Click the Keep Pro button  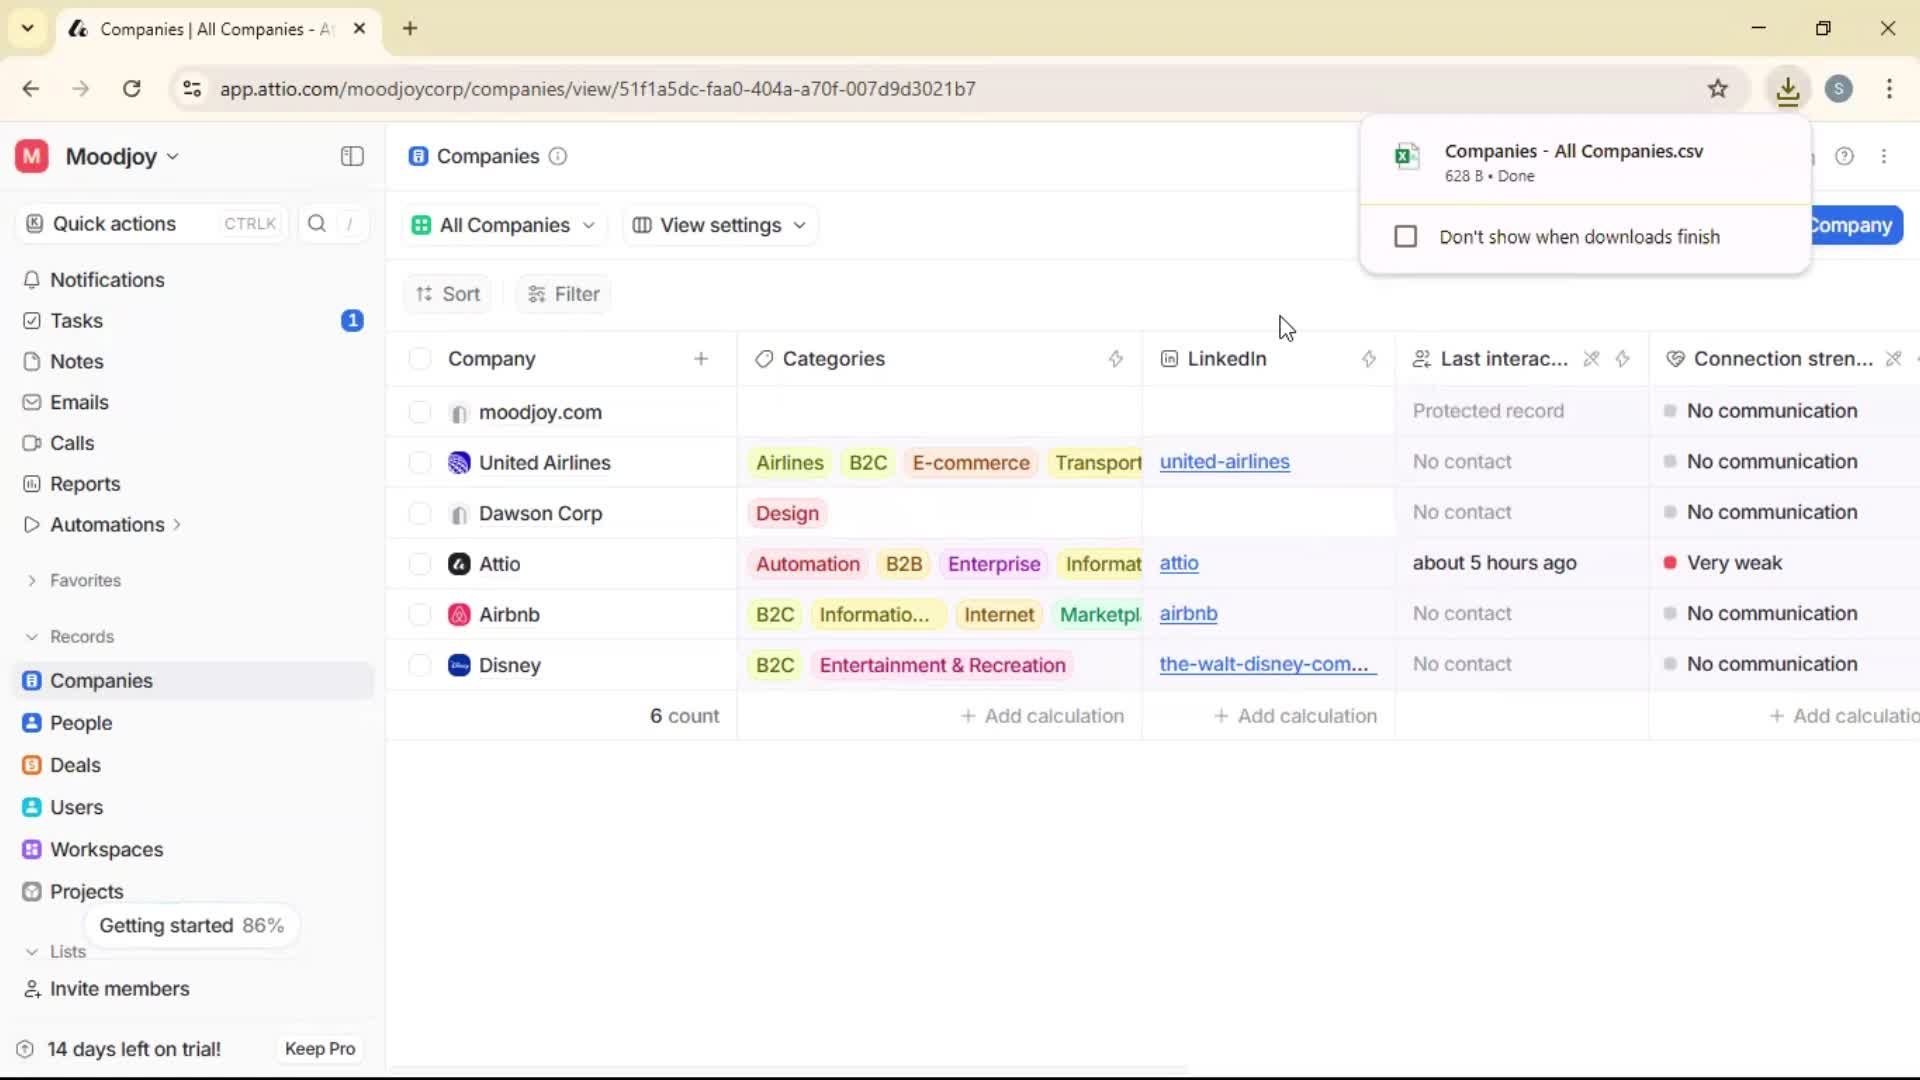click(x=319, y=1048)
